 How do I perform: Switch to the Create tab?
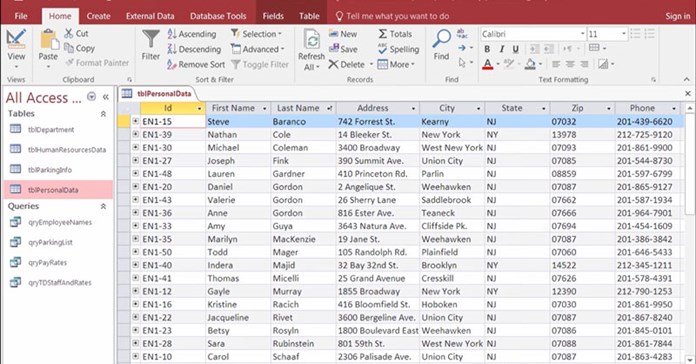coord(98,16)
